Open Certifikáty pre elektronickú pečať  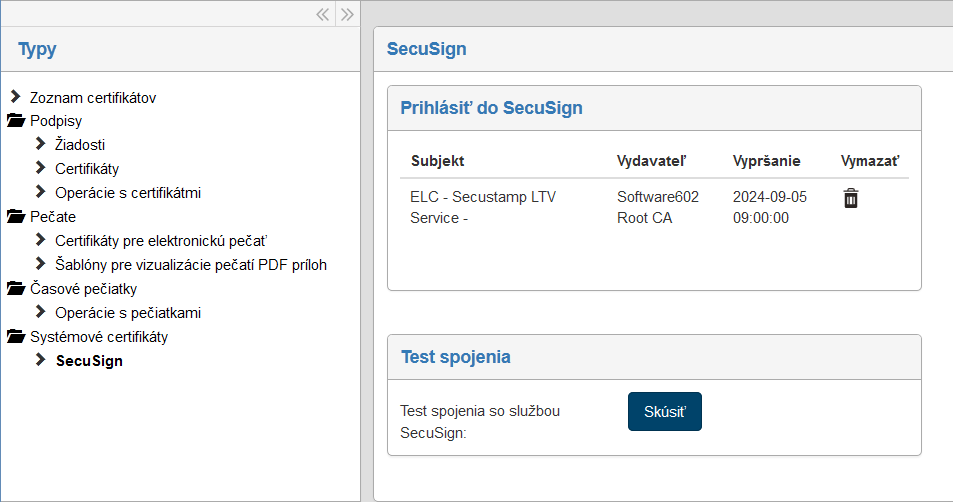(161, 241)
